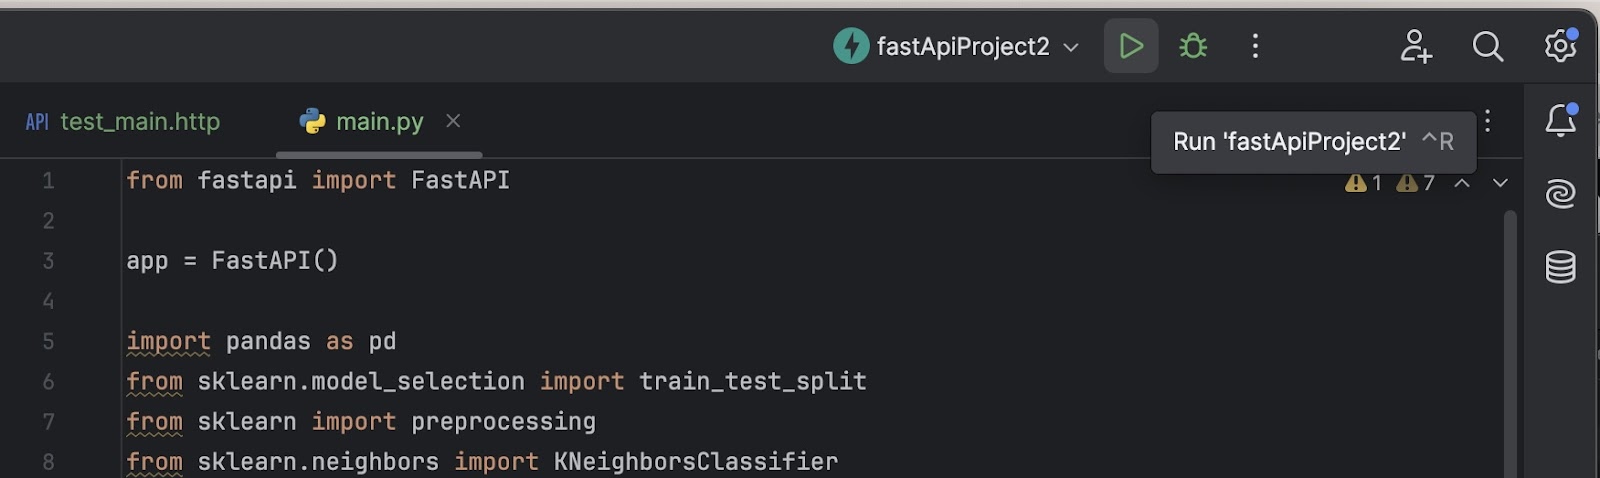Open More Actions menu beside Debug
This screenshot has height=478, width=1600.
coord(1255,46)
